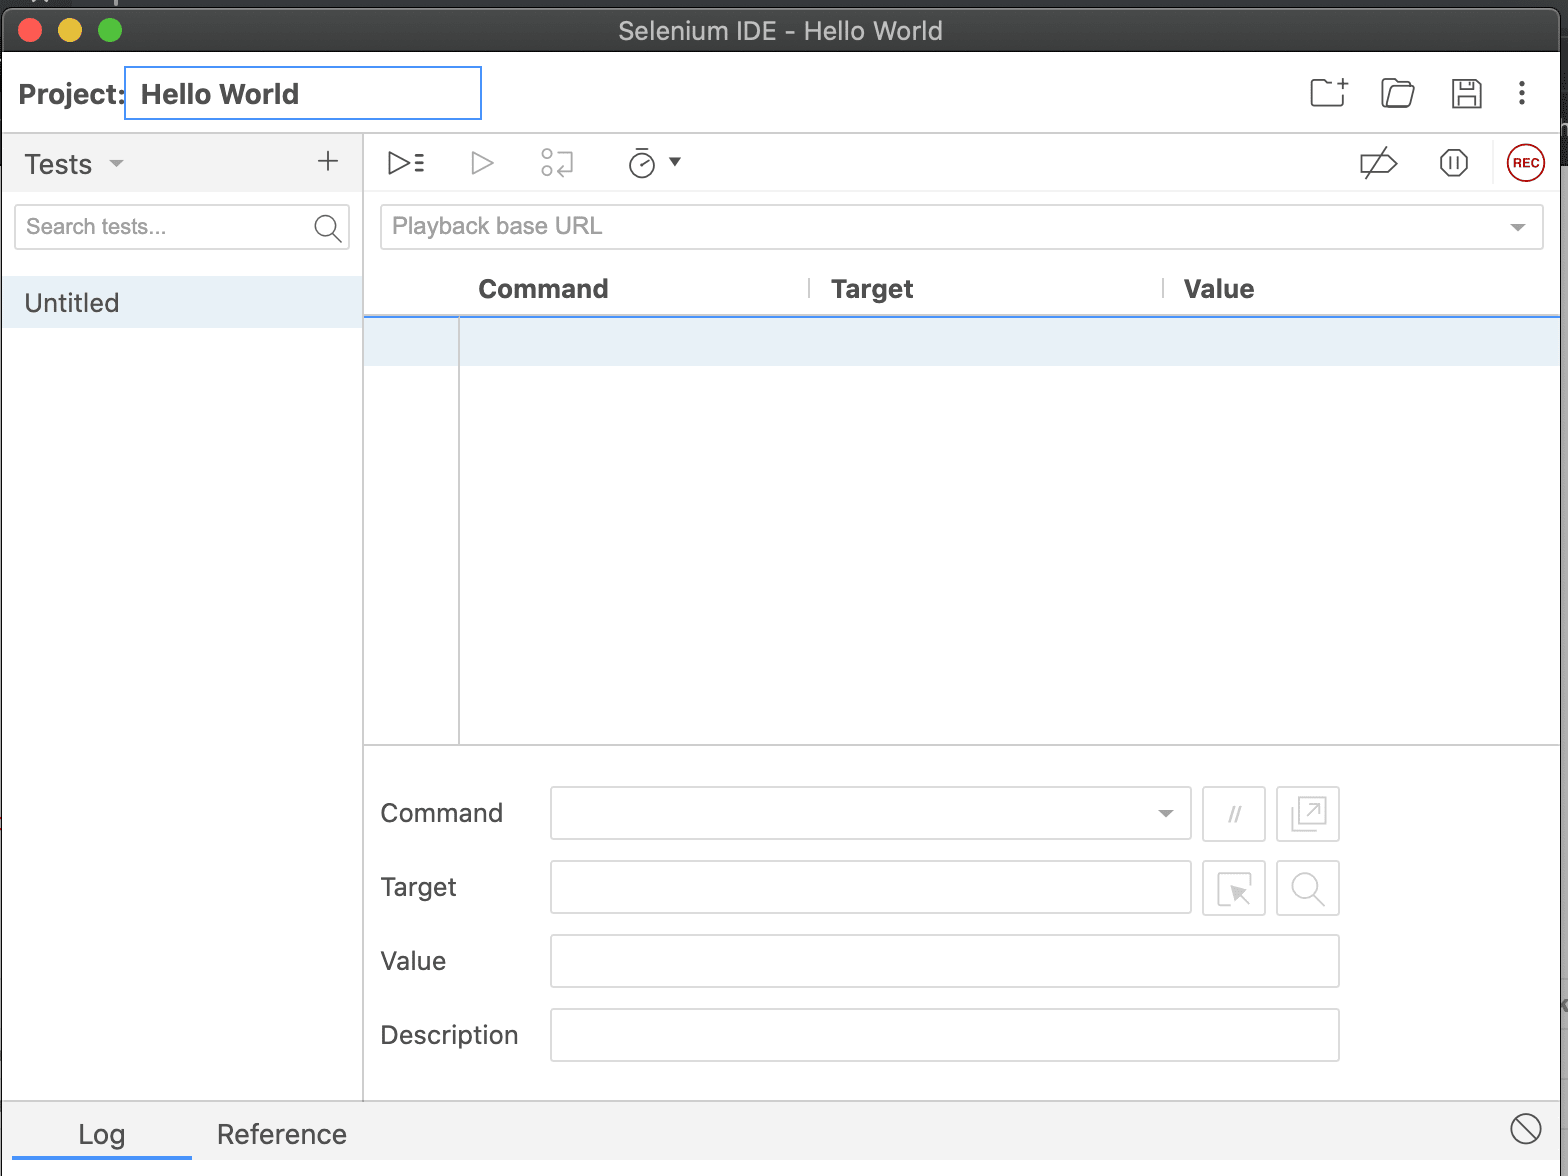The image size is (1568, 1176).
Task: Switch to the Log tab
Action: pyautogui.click(x=102, y=1134)
